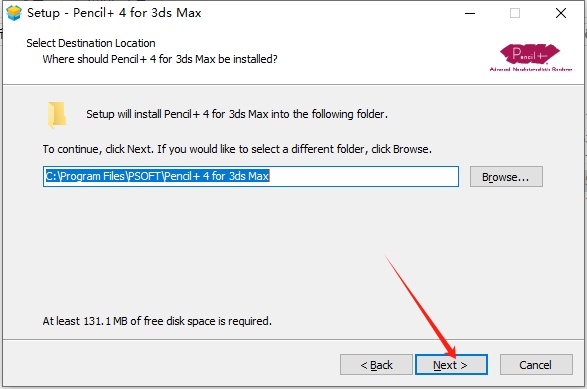Return to previous page with < Back
Viewport: 587px width, 389px height.
376,365
